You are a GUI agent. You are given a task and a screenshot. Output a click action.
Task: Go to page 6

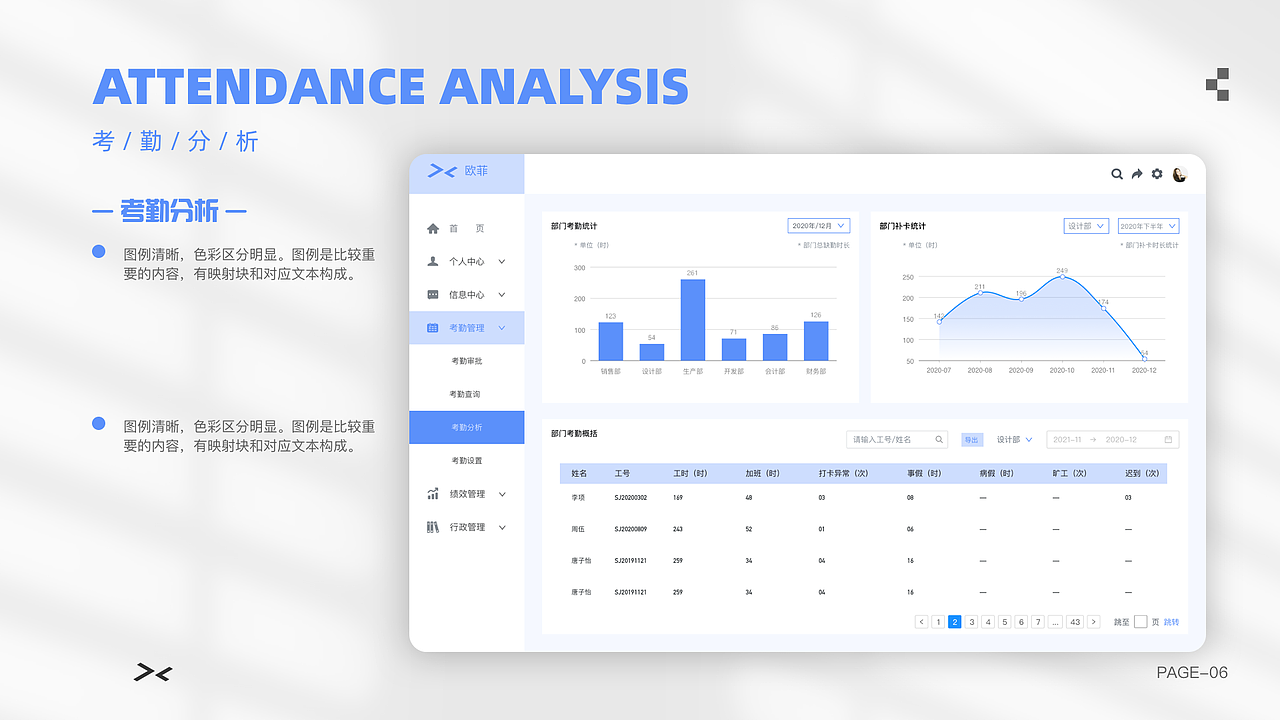[x=1021, y=622]
